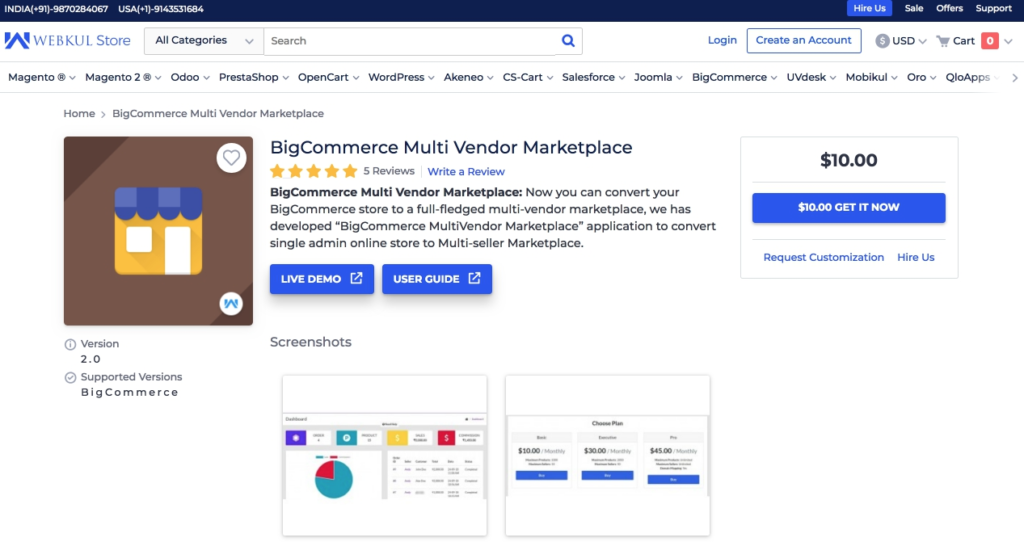Open the dashboard screenshot thumbnail
The height and width of the screenshot is (542, 1024).
(x=385, y=456)
